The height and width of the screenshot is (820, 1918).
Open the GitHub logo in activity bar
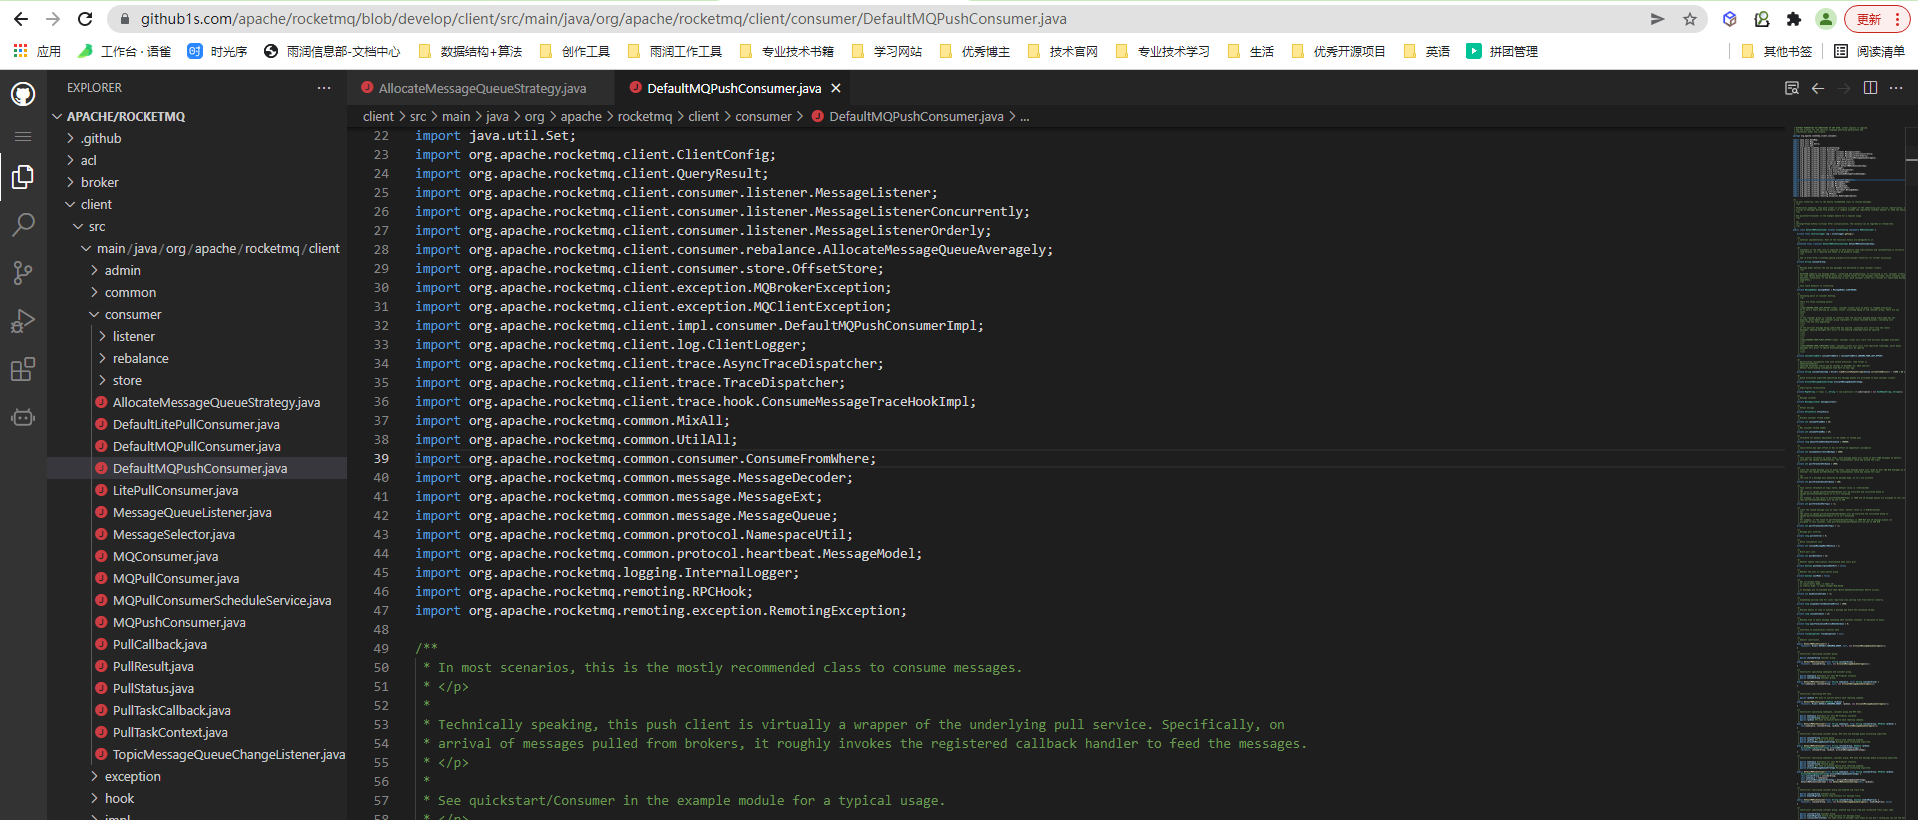[23, 94]
